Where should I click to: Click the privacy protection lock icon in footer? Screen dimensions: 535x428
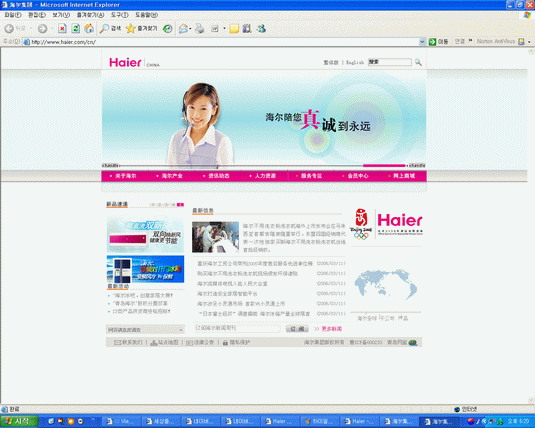click(225, 343)
